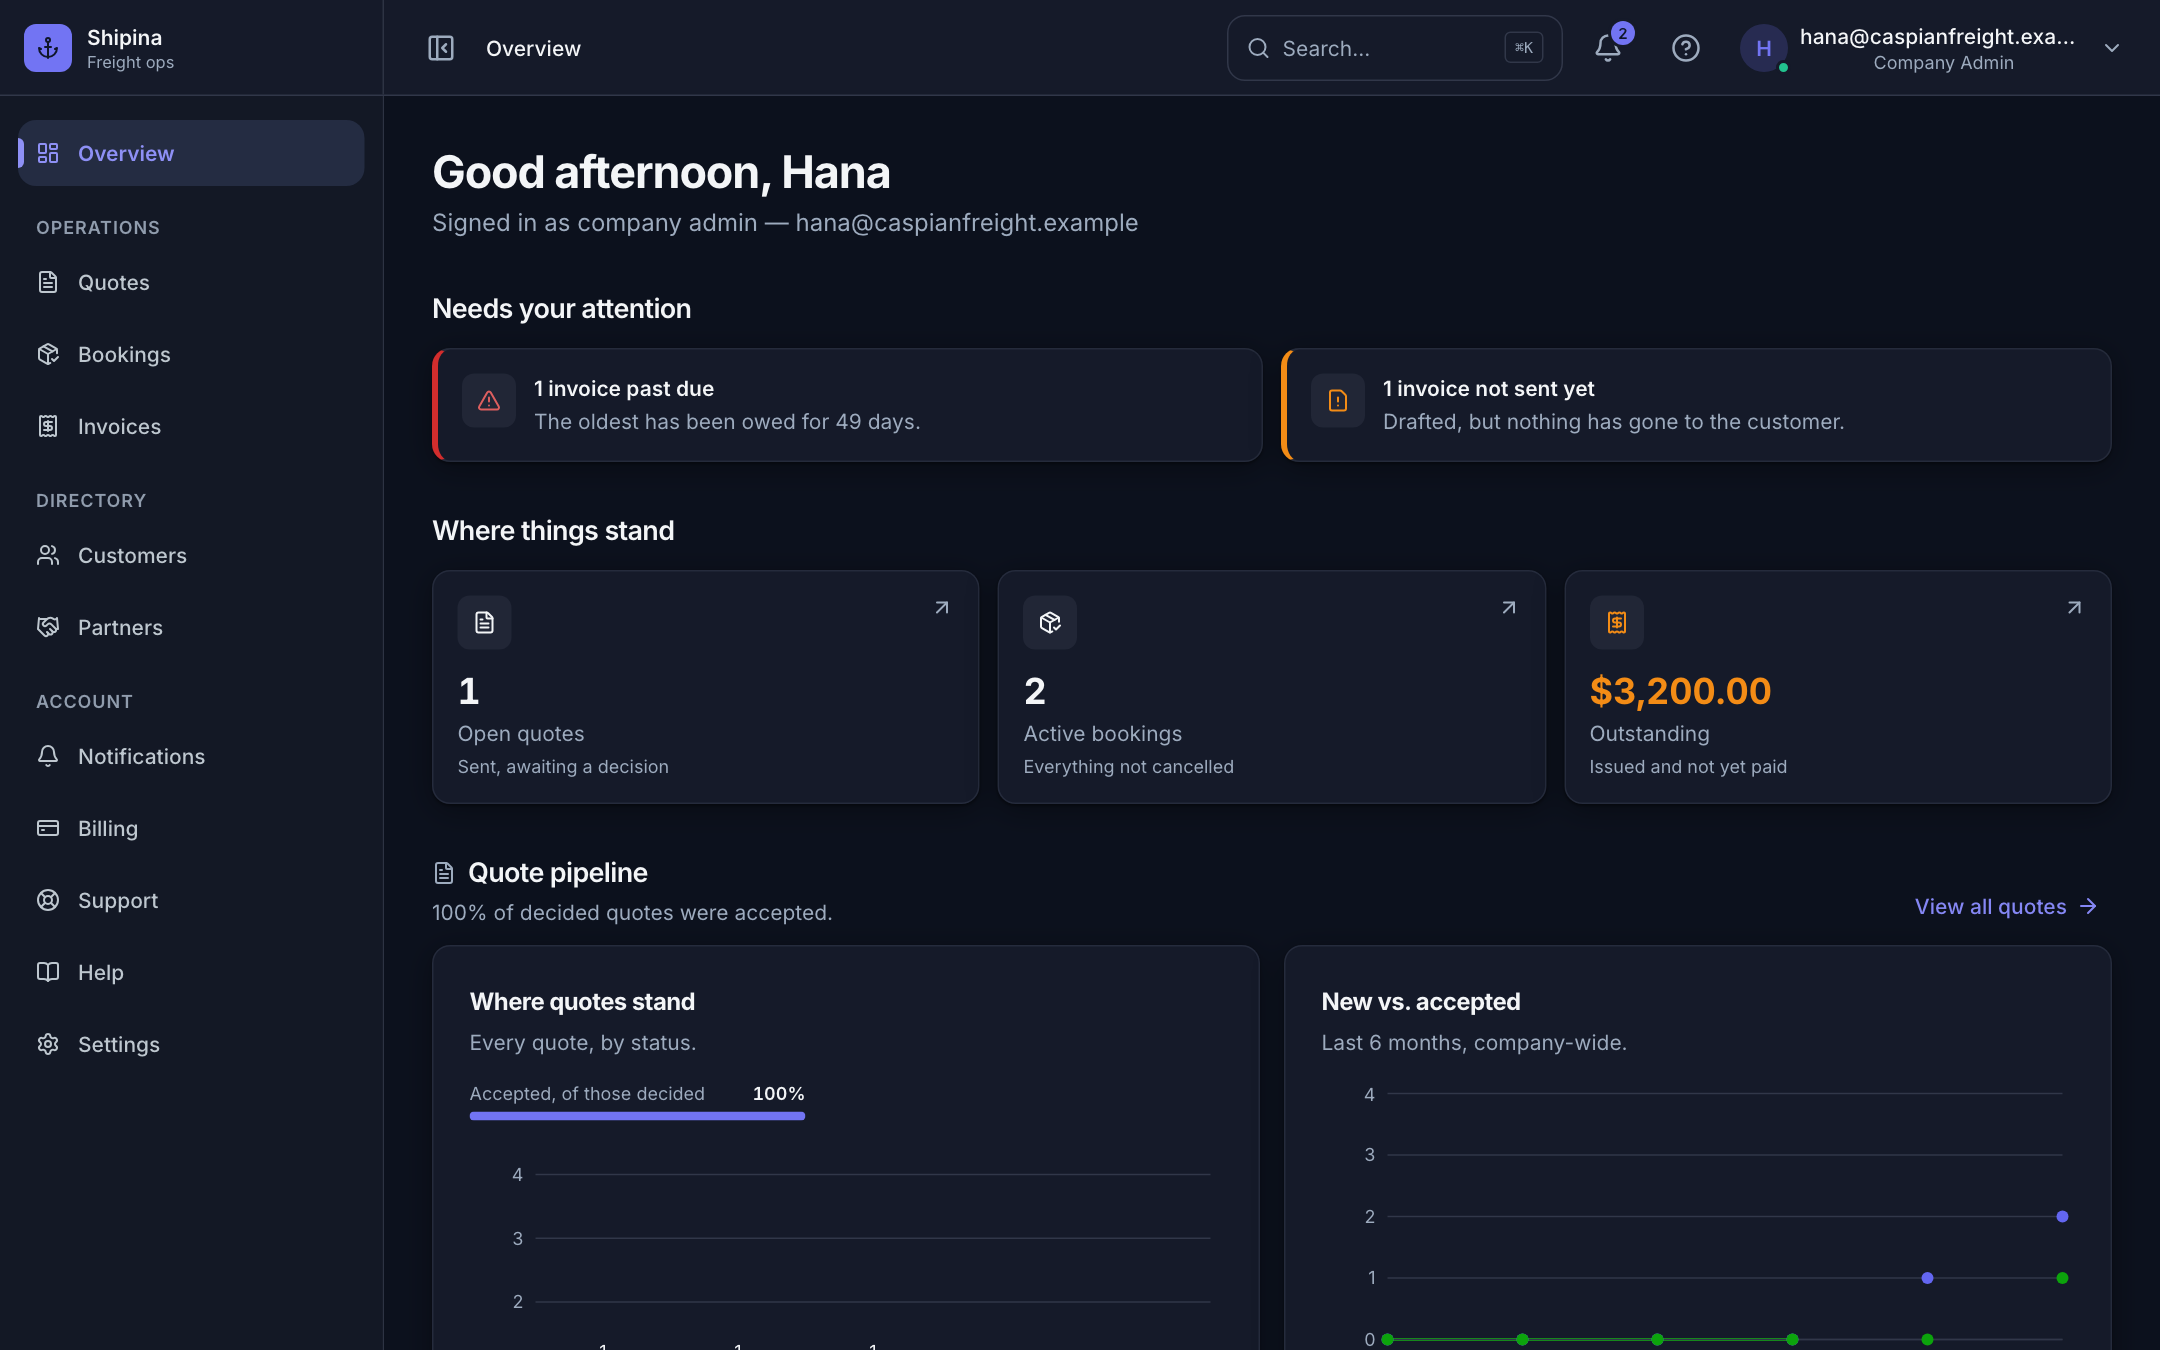The width and height of the screenshot is (2160, 1350).
Task: Click the purple data point at value 1
Action: (x=1927, y=1278)
